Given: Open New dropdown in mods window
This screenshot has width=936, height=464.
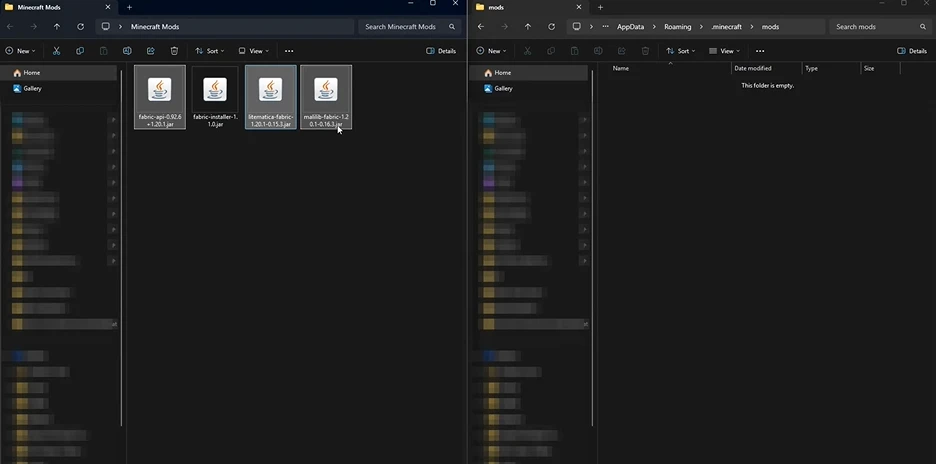Looking at the screenshot, I should coord(491,50).
